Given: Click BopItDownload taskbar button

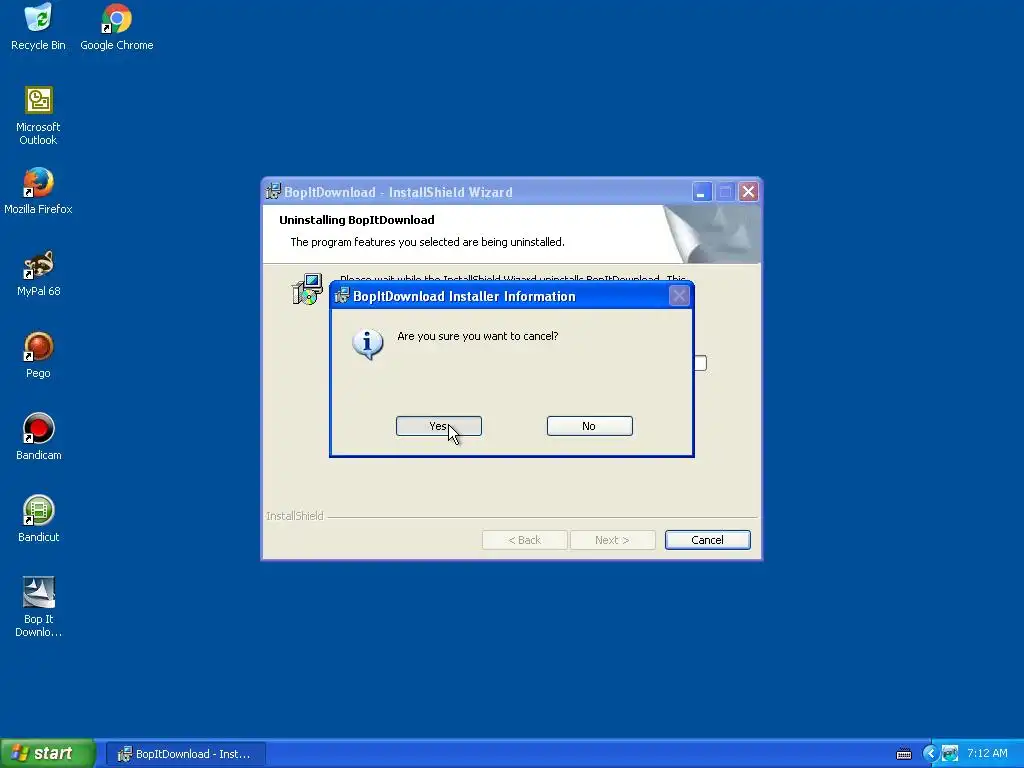Looking at the screenshot, I should pyautogui.click(x=185, y=754).
